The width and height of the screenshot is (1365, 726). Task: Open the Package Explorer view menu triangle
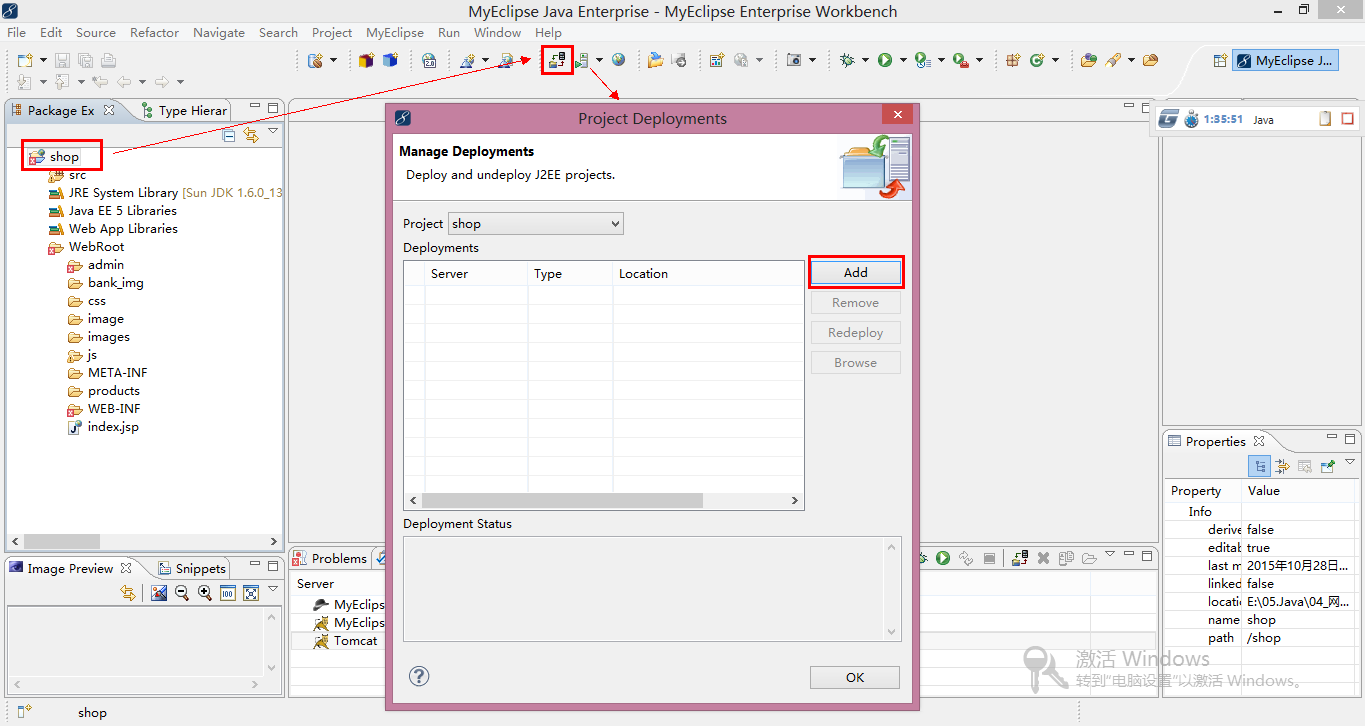coord(273,132)
